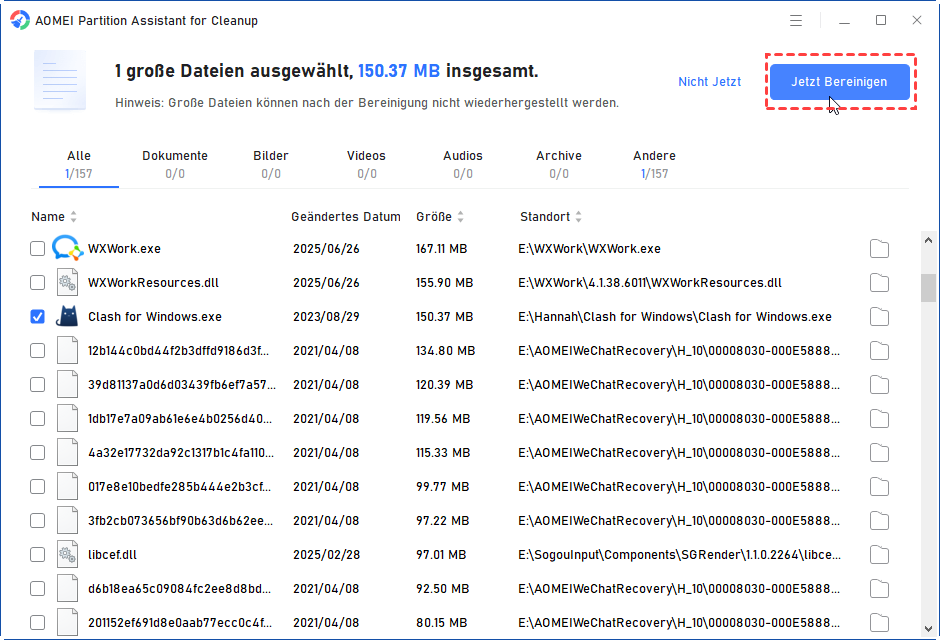Check the box for 39d81137a0d6d03439fb6ef7a57
940x640 pixels.
coord(37,385)
